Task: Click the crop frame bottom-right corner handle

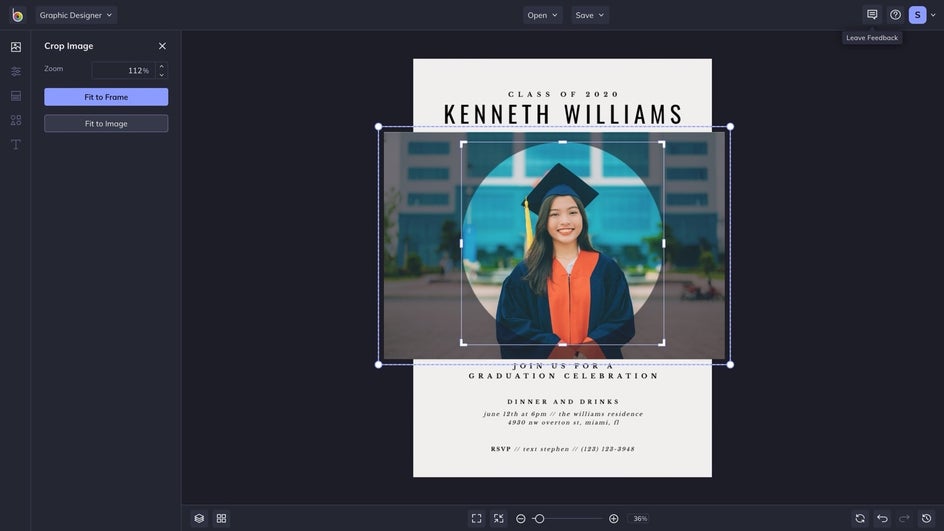Action: tap(663, 344)
